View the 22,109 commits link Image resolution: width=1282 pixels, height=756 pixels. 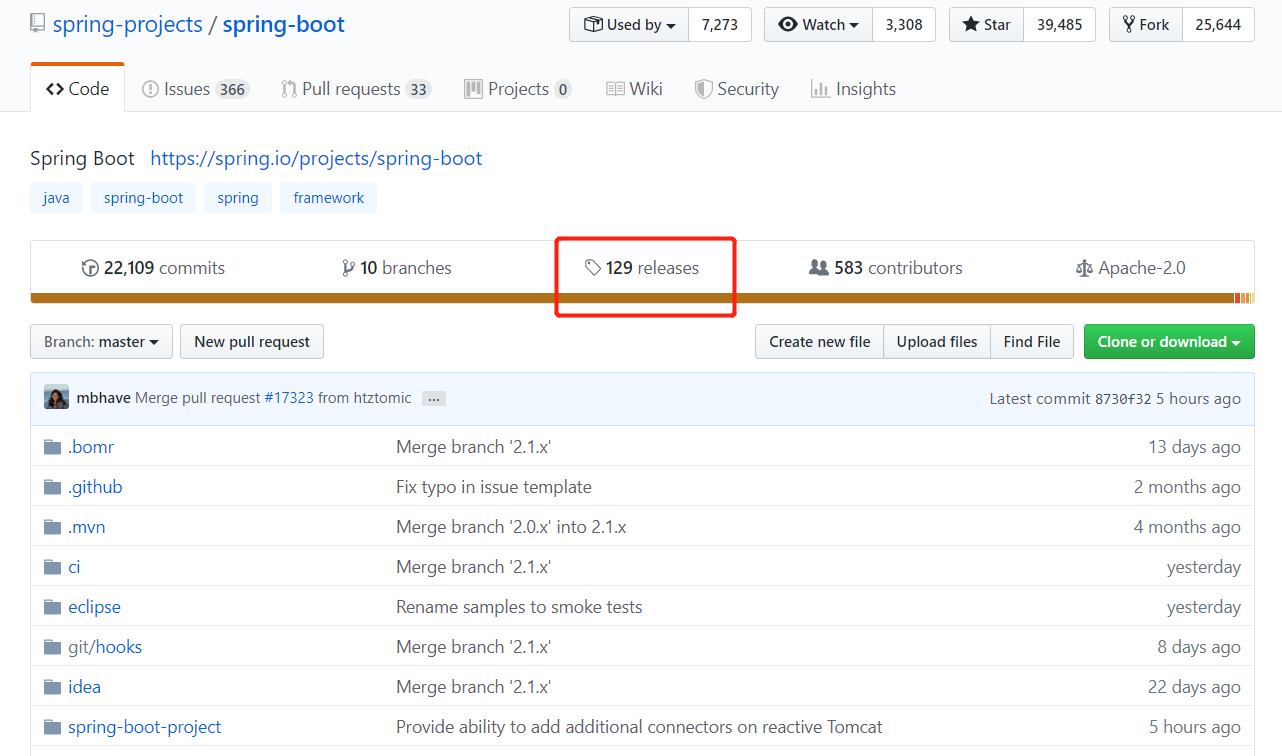pyautogui.click(x=153, y=268)
